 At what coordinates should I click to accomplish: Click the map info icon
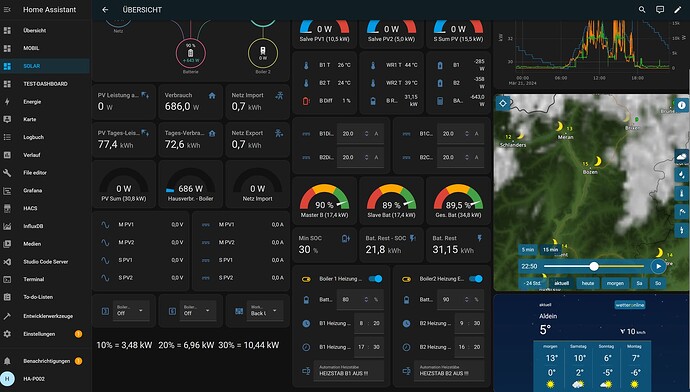682,105
